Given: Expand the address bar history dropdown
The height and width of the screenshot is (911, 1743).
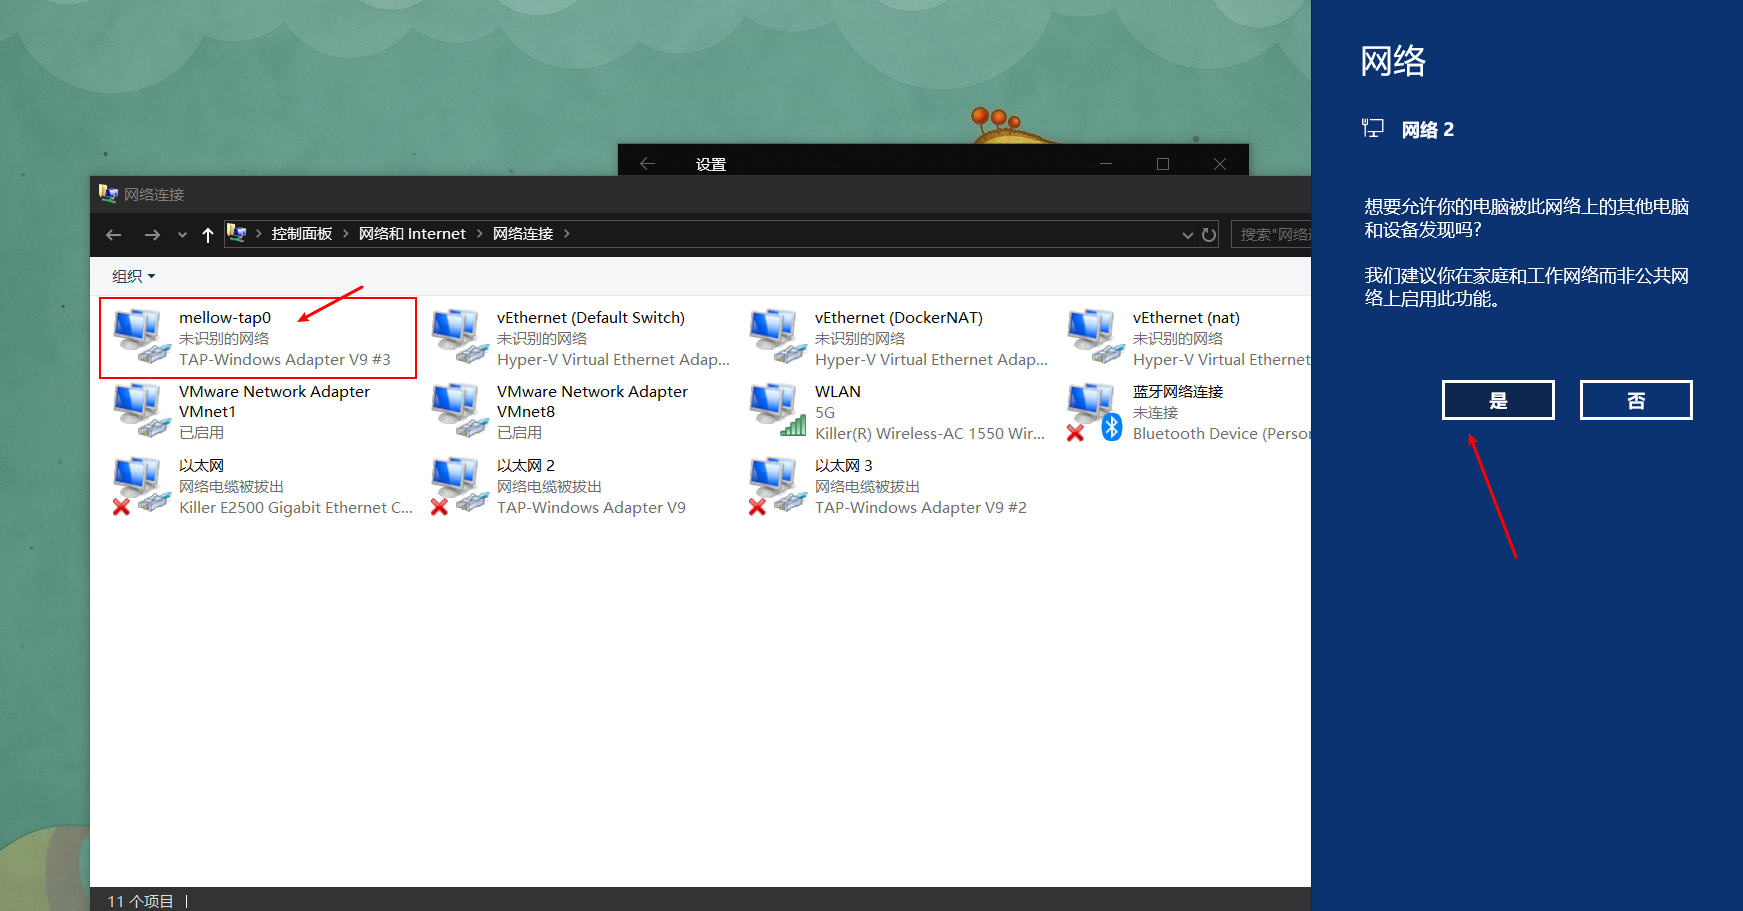Looking at the screenshot, I should pos(1187,235).
